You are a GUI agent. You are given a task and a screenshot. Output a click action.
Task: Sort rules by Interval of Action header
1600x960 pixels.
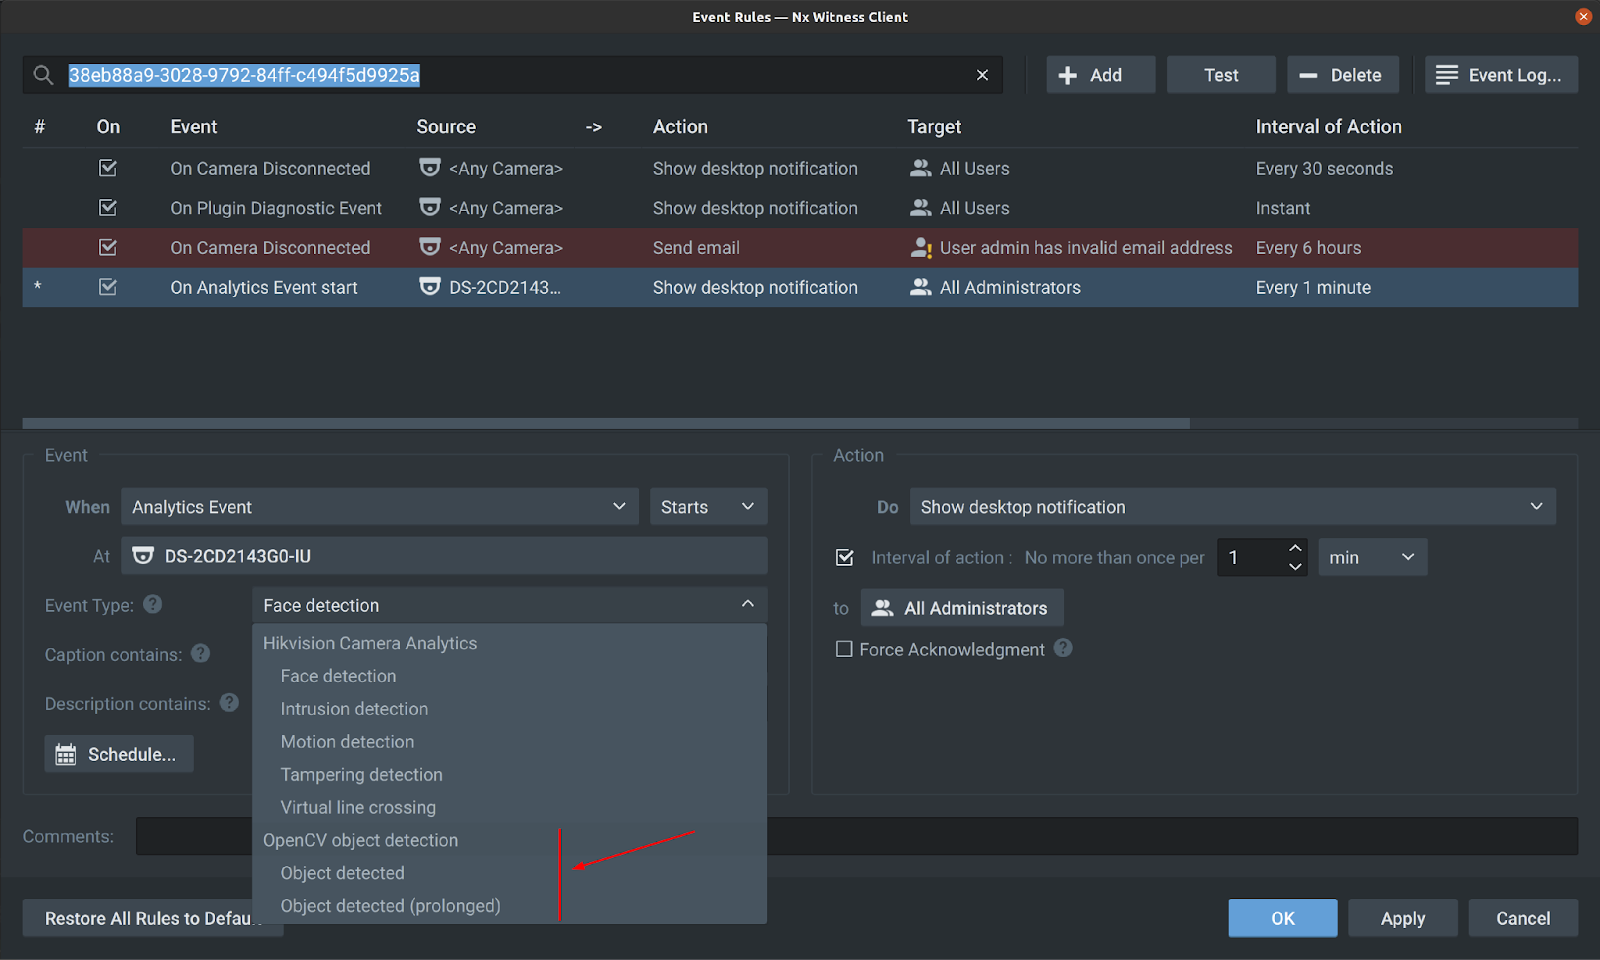(1329, 127)
